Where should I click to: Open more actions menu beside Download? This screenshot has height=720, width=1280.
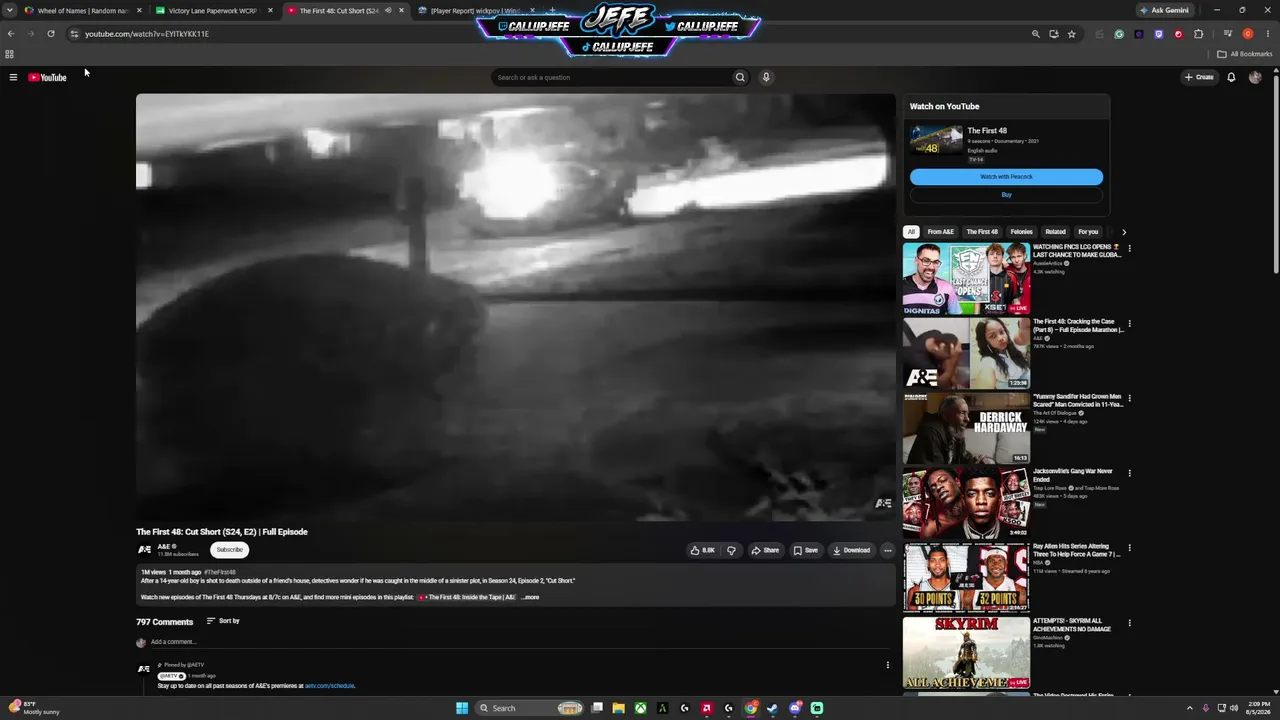coord(887,550)
